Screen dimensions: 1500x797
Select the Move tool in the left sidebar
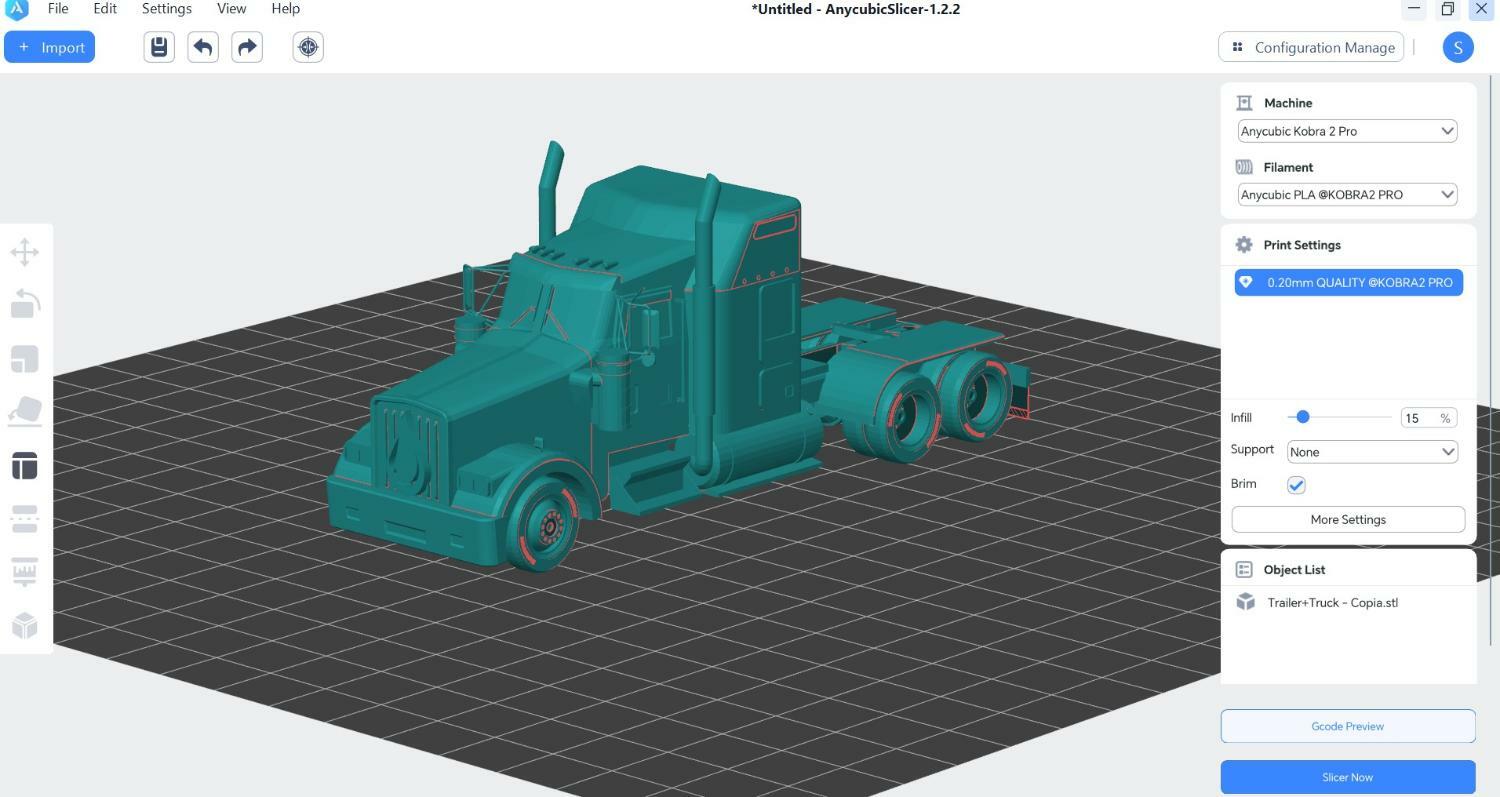(25, 252)
